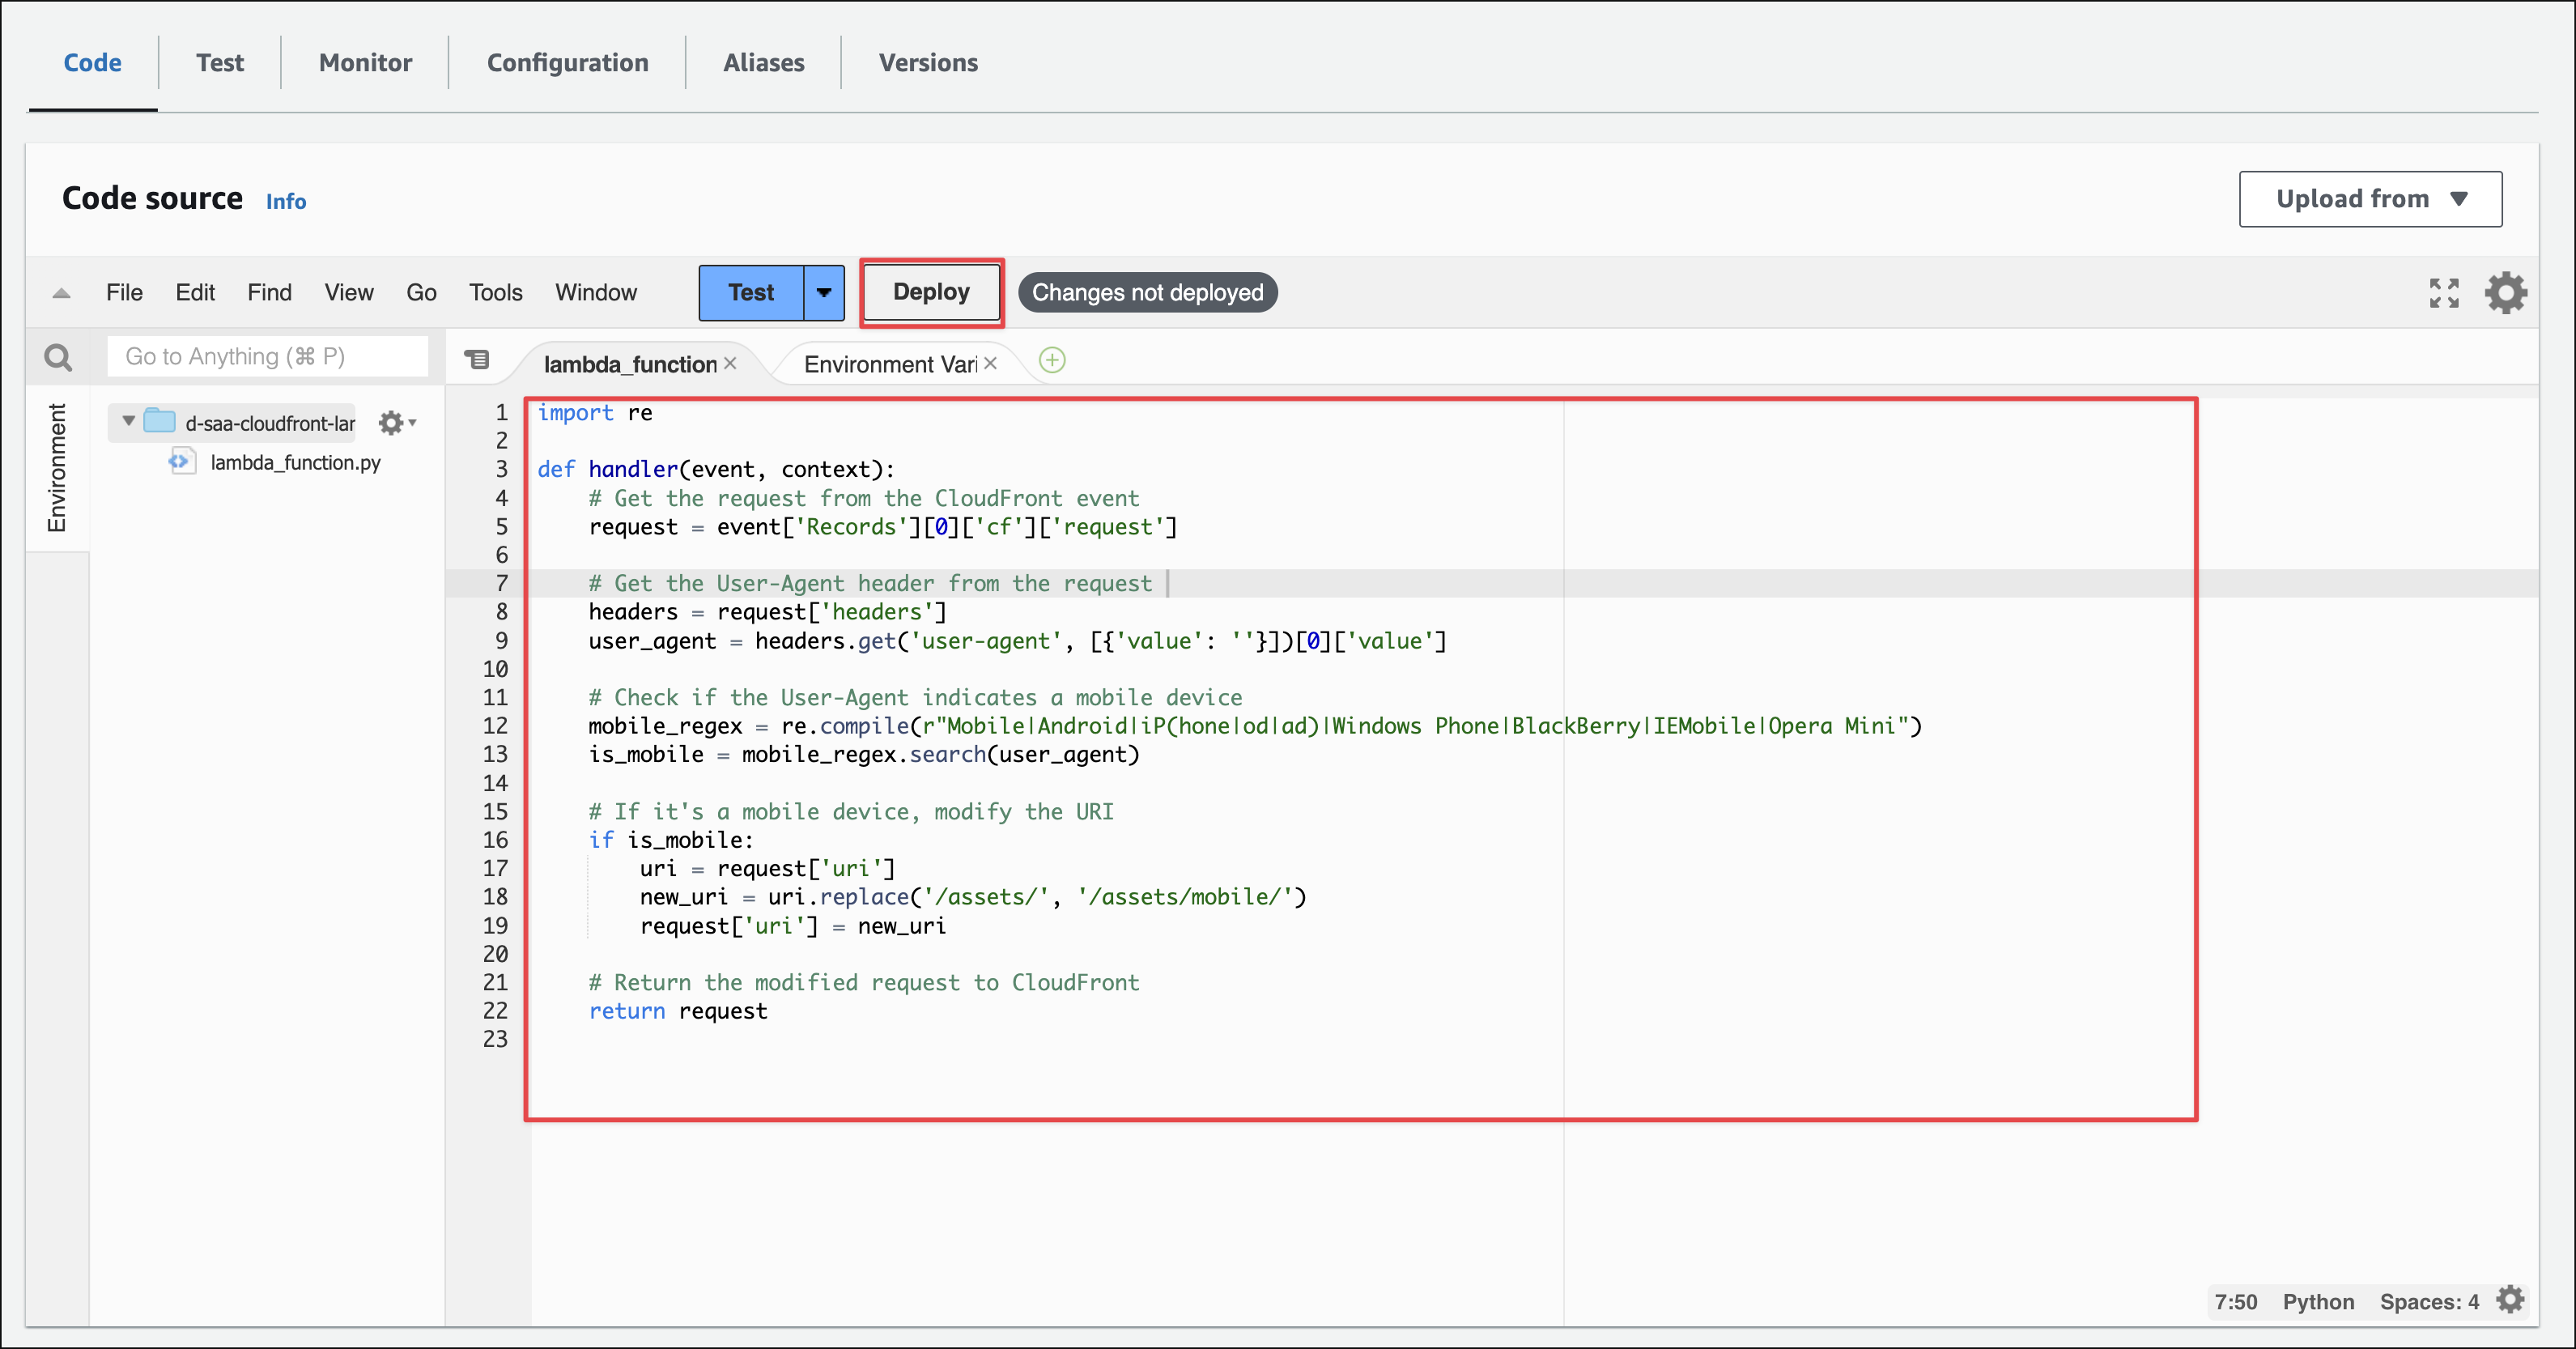The width and height of the screenshot is (2576, 1349).
Task: Collapse the d-saa-cloudfront-lar folder
Action: tap(128, 421)
